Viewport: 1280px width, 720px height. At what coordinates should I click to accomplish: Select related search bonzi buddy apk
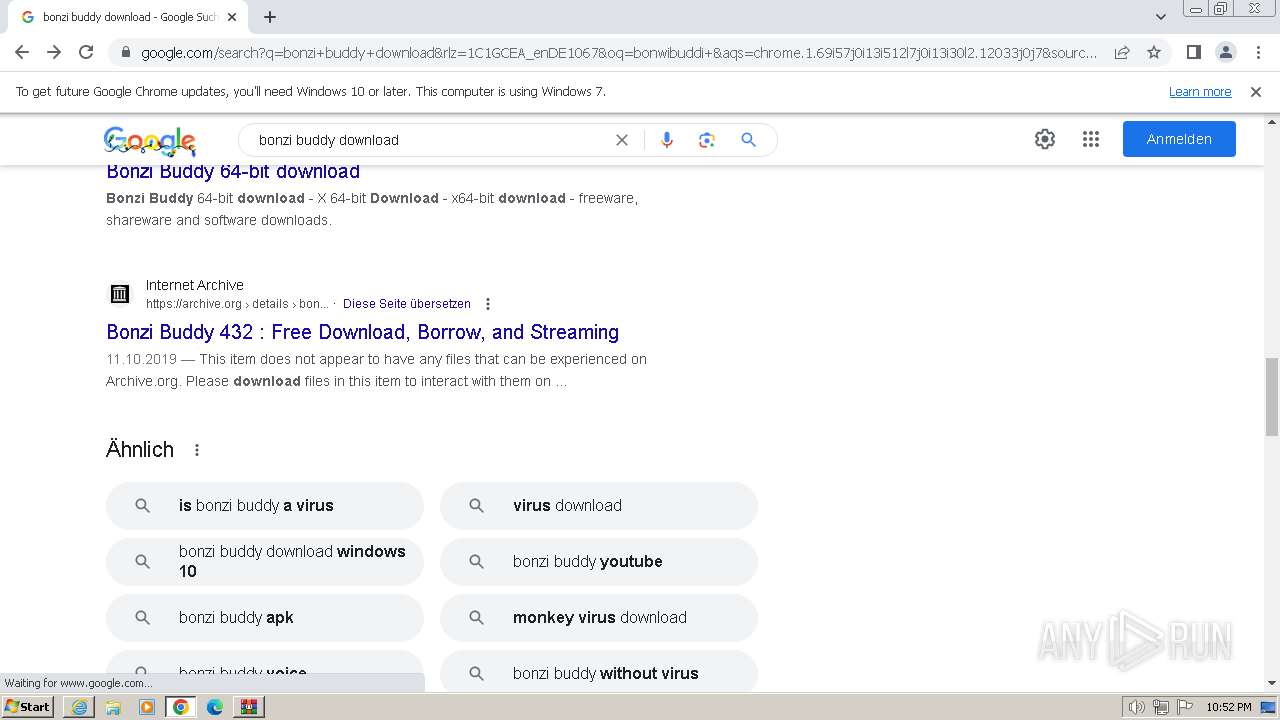point(265,618)
